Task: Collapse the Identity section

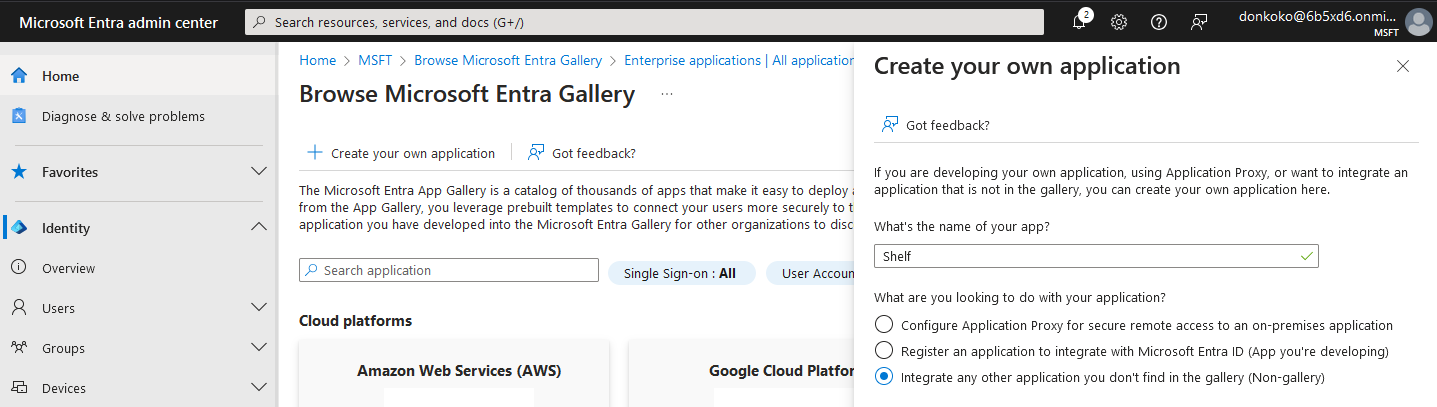Action: pos(258,228)
